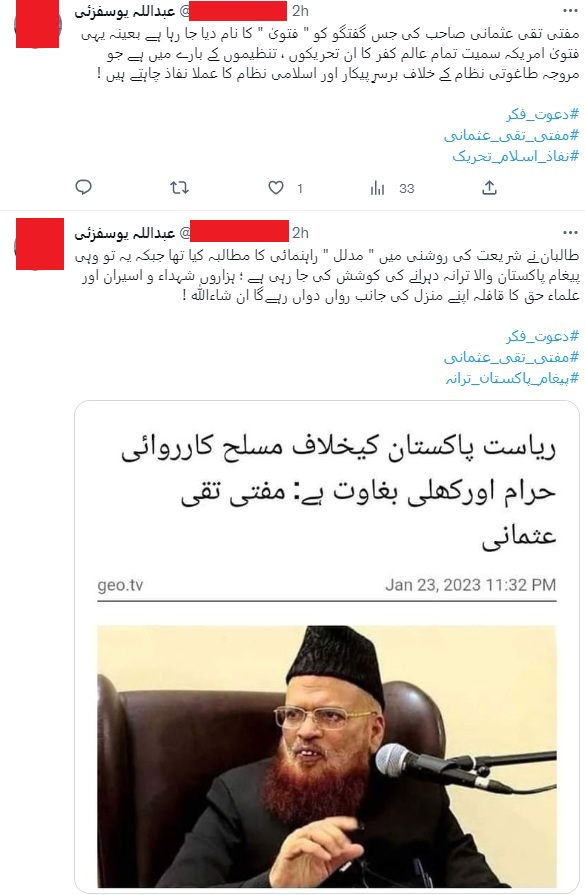This screenshot has width=585, height=895.
Task: Open hashtag #مفتی_تقی_عثمانی in first tweet
Action: [x=511, y=135]
